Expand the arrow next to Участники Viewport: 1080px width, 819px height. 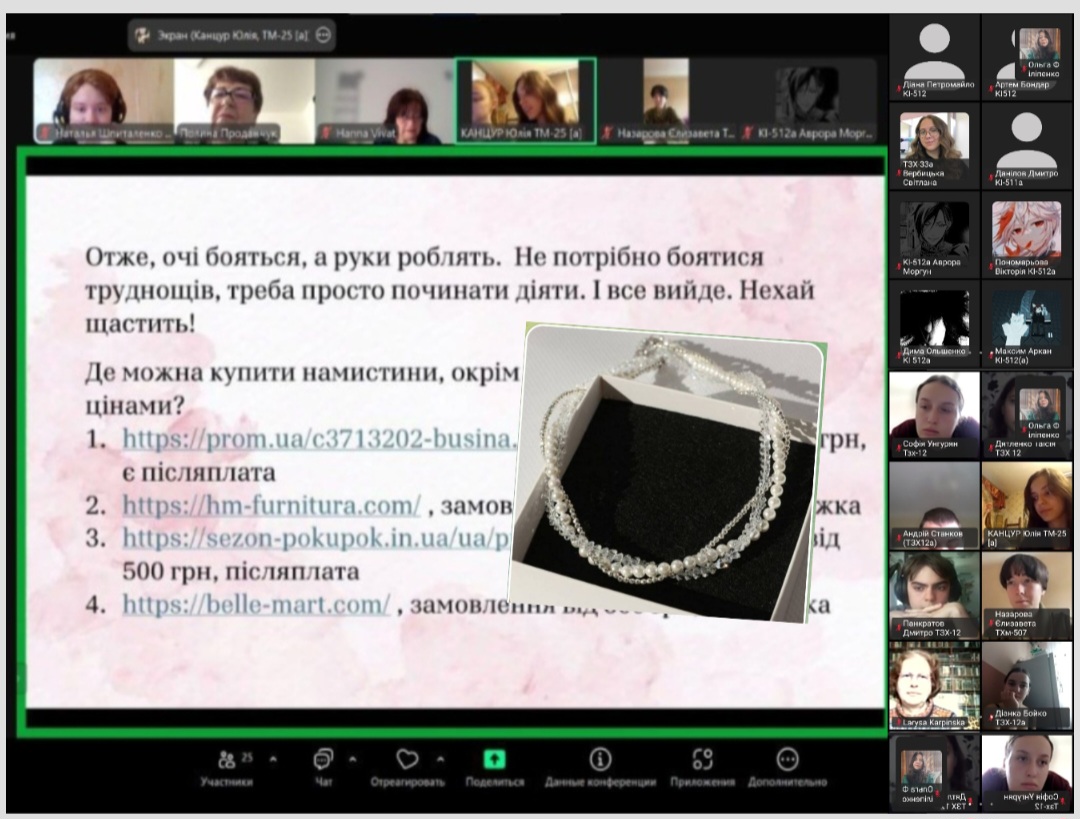(x=273, y=760)
